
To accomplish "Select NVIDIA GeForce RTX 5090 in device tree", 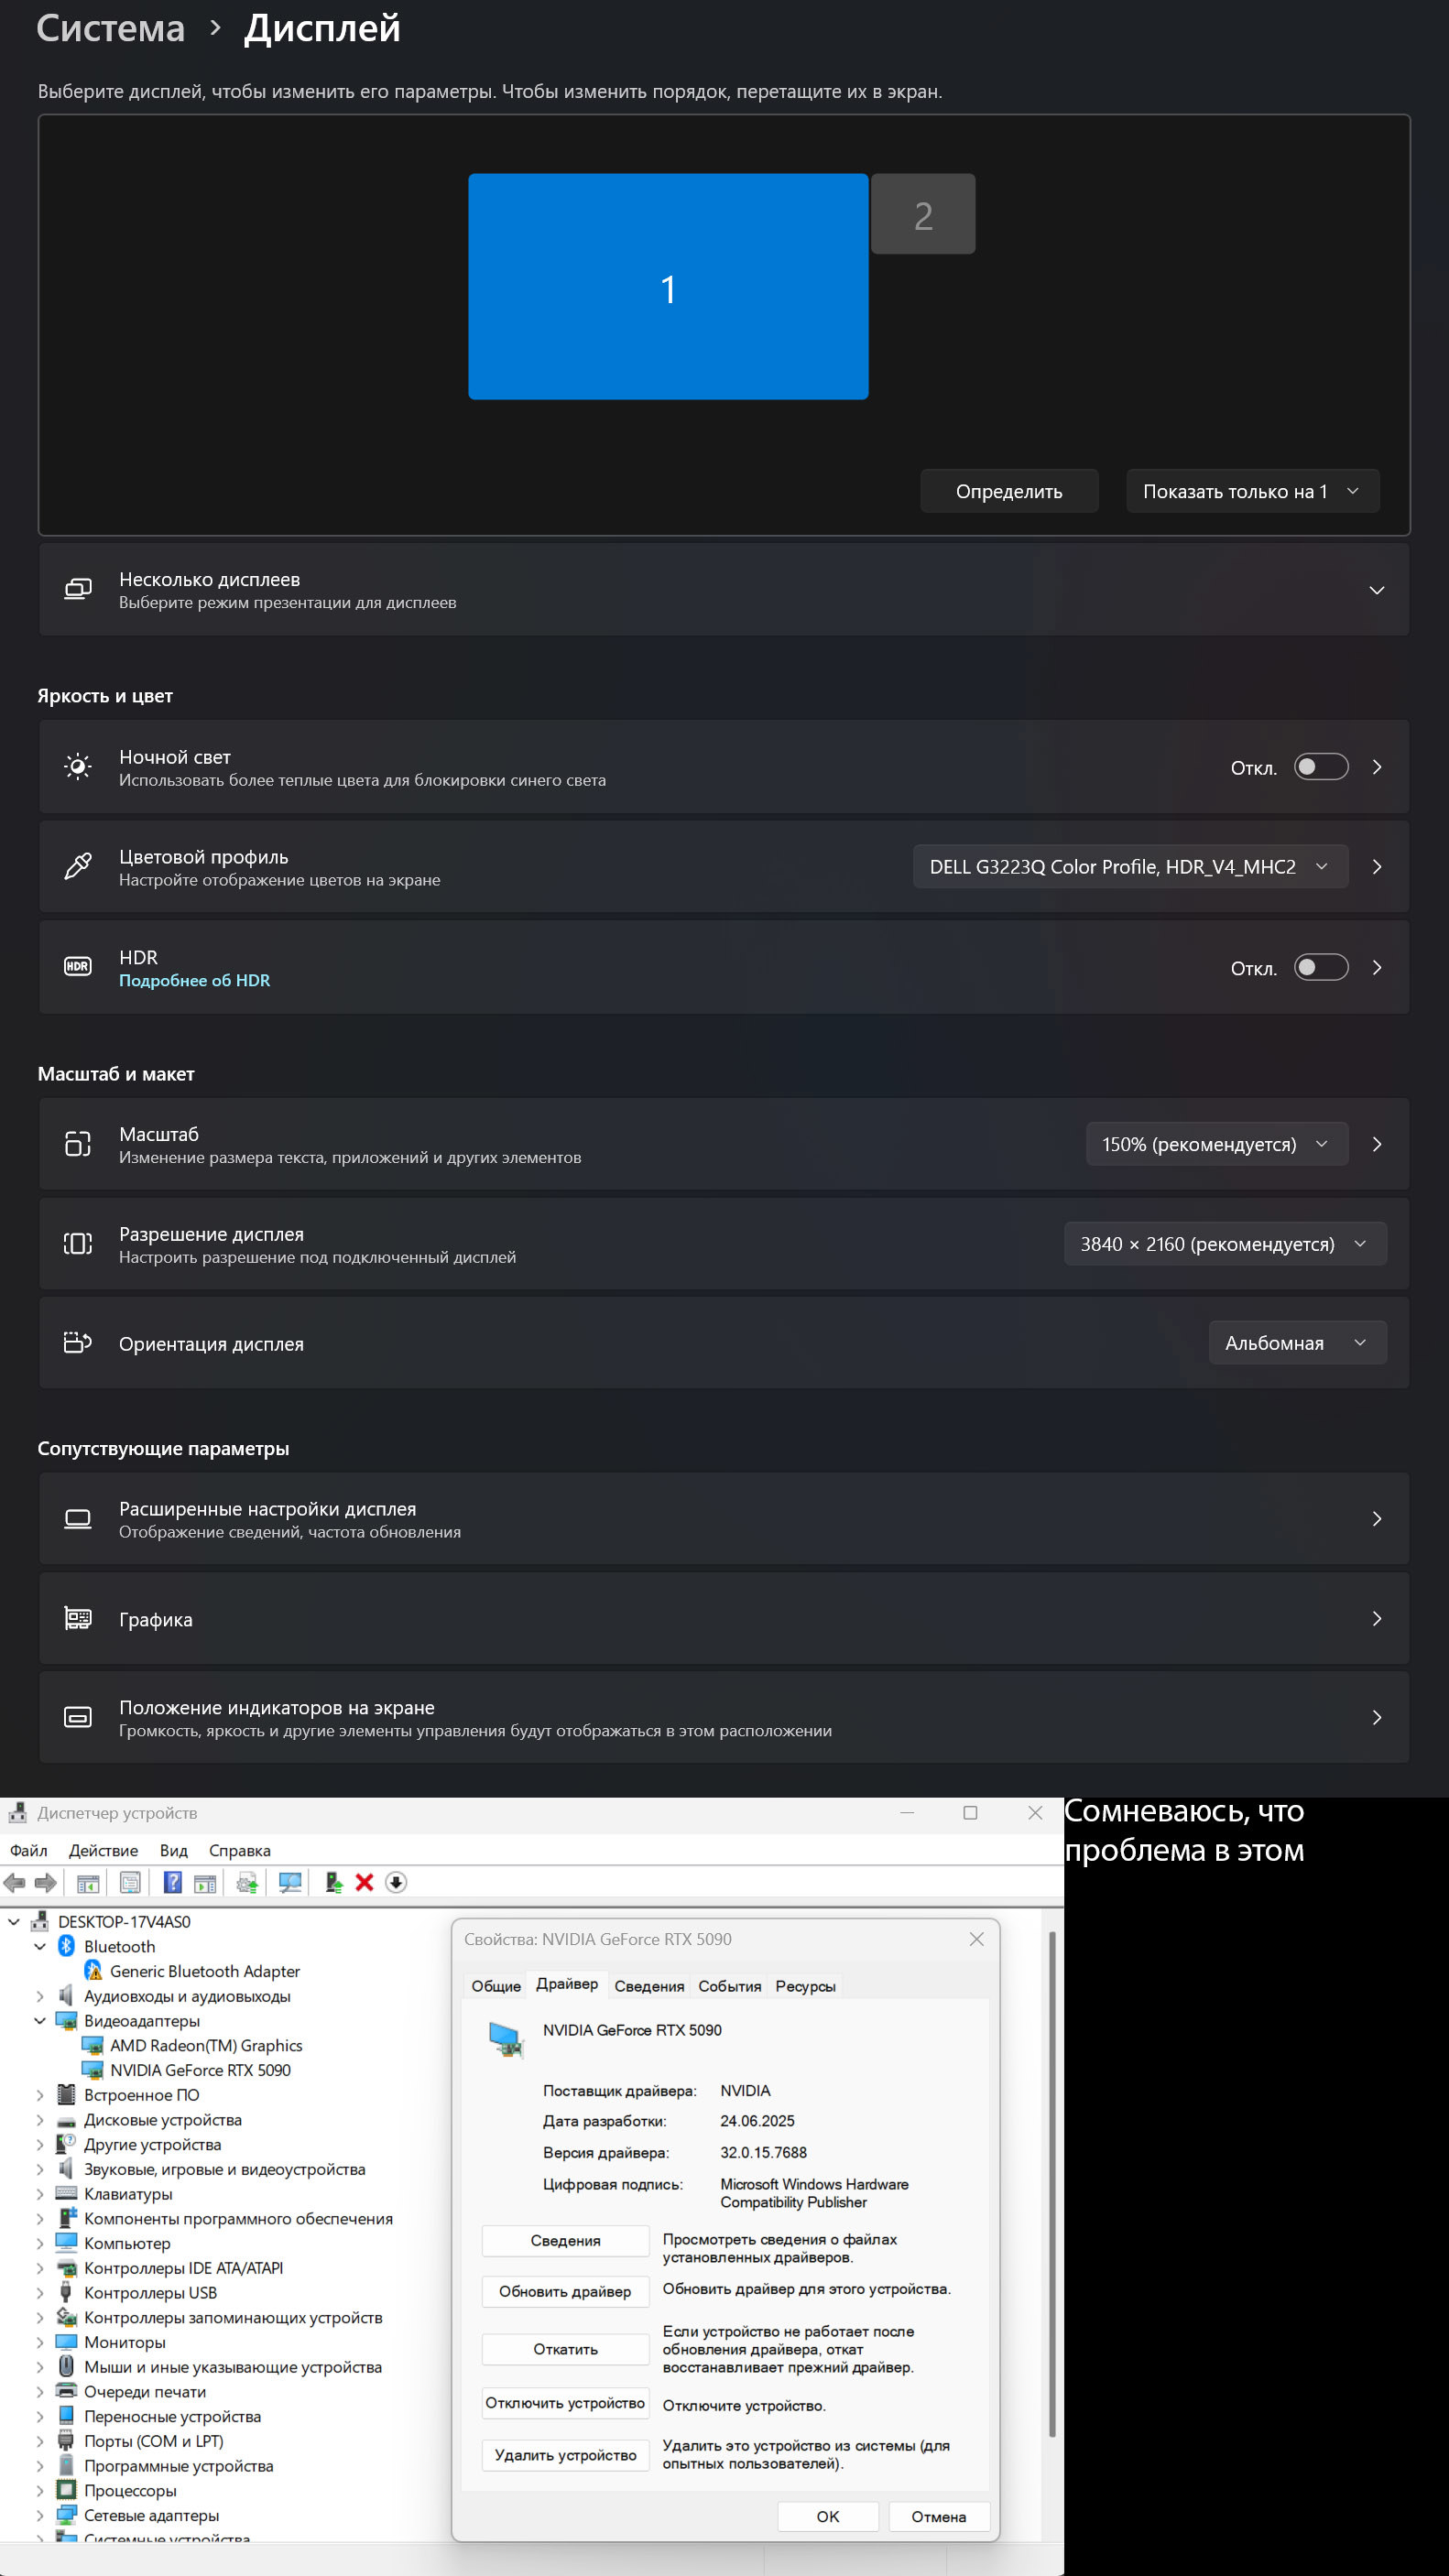I will coord(200,2070).
